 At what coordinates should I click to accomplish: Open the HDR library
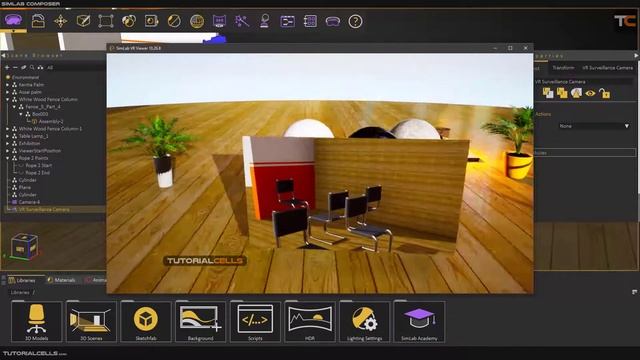coord(310,322)
